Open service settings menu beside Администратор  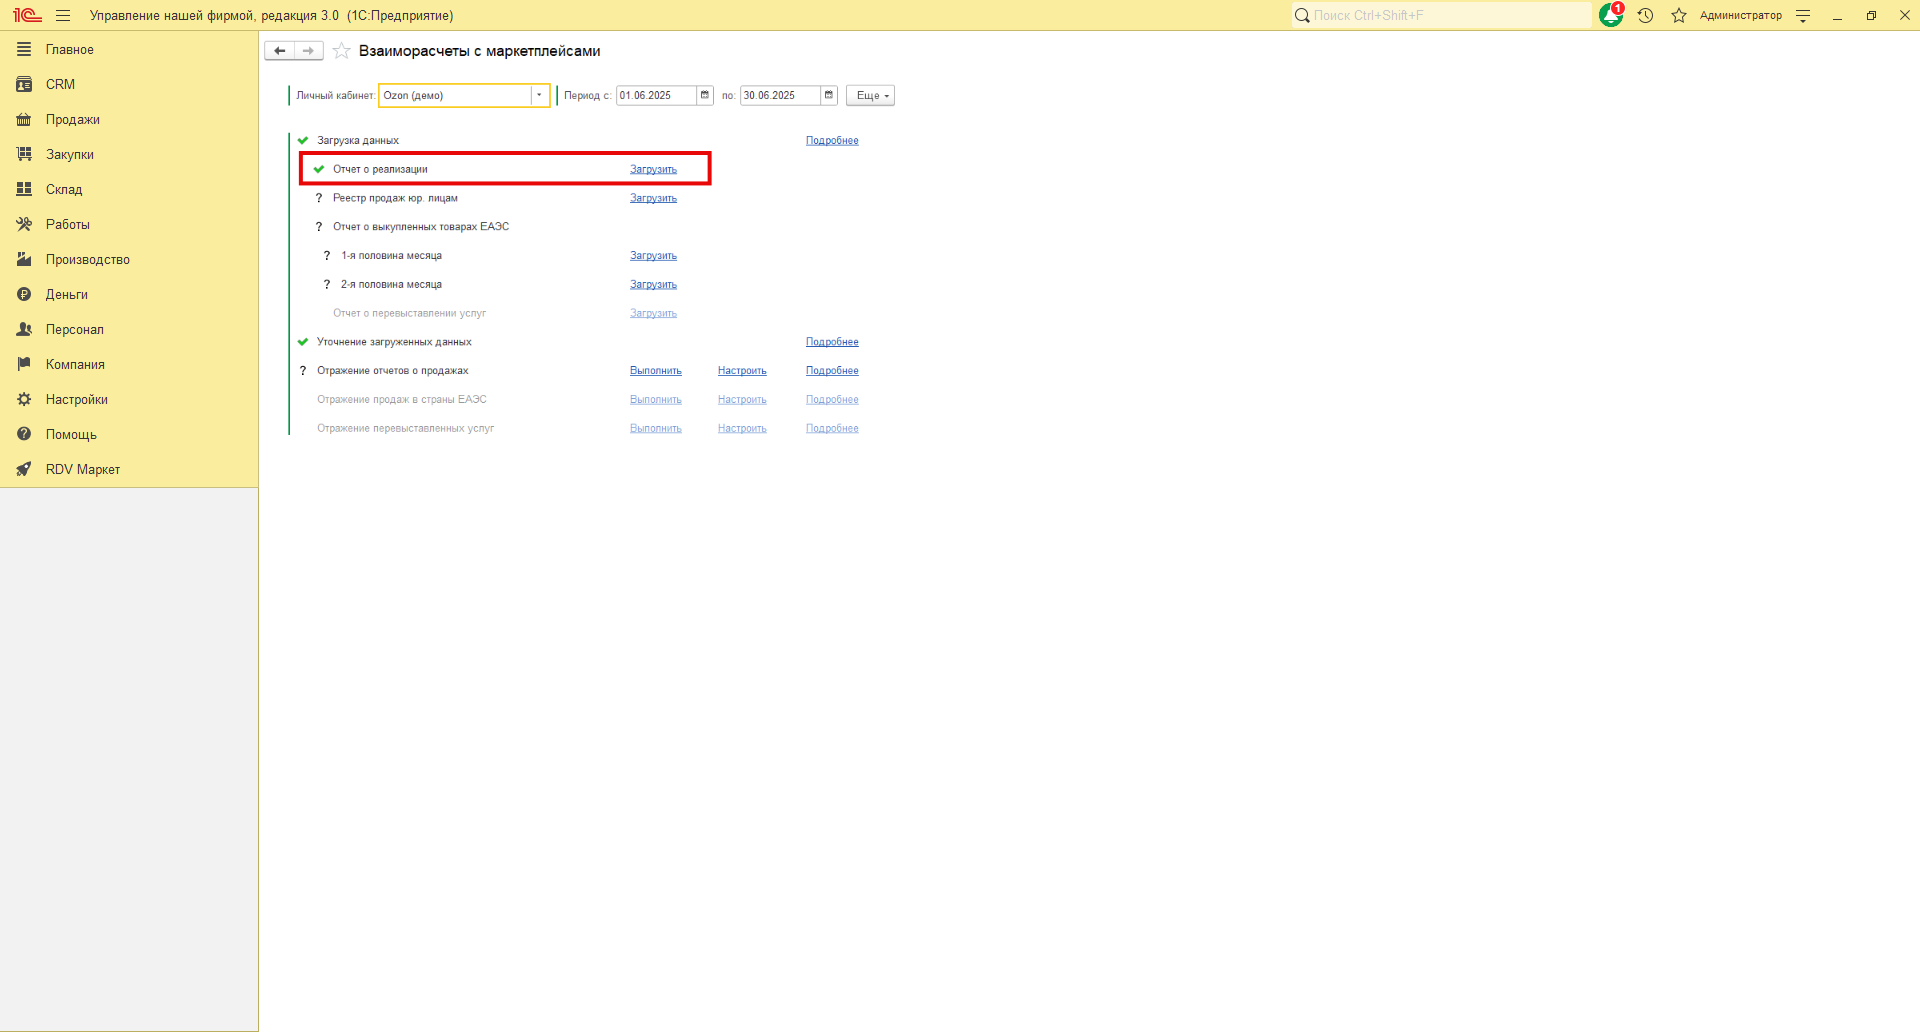[x=1803, y=15]
